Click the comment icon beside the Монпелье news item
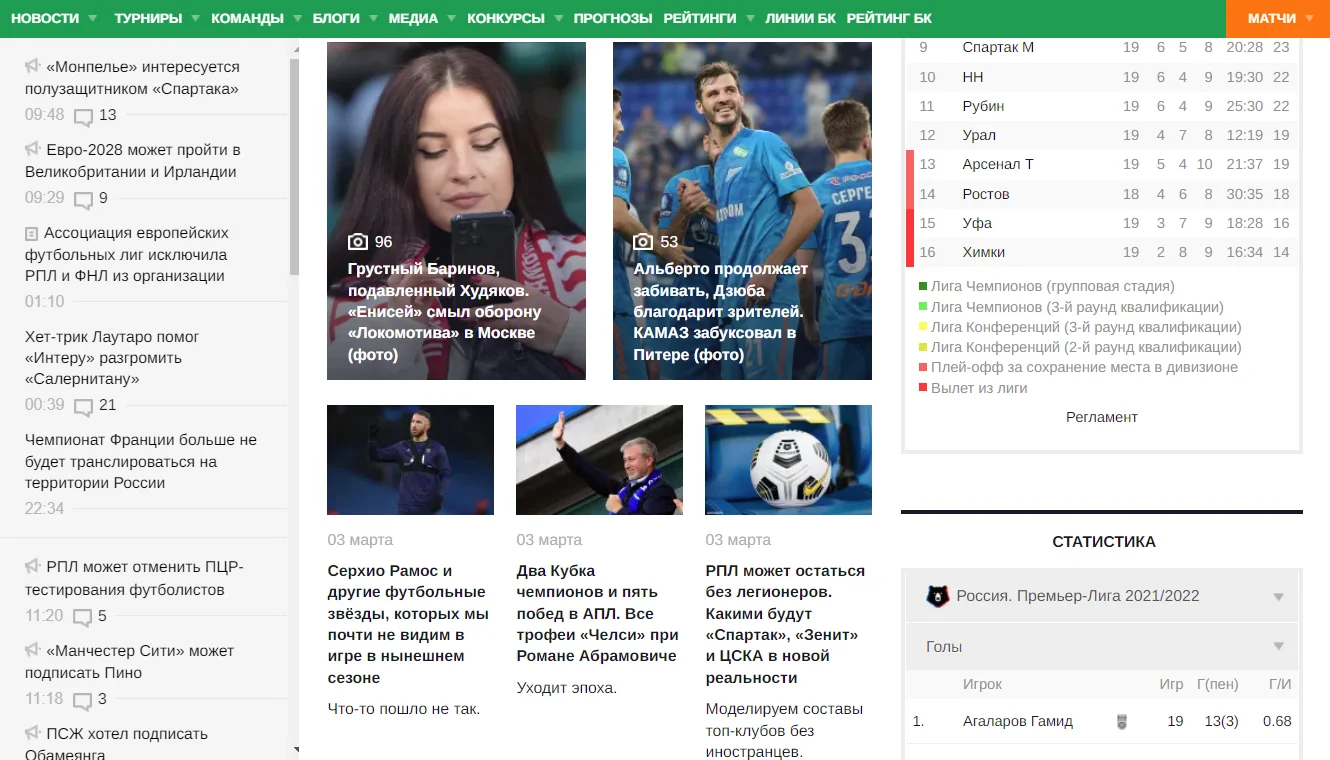 [84, 117]
